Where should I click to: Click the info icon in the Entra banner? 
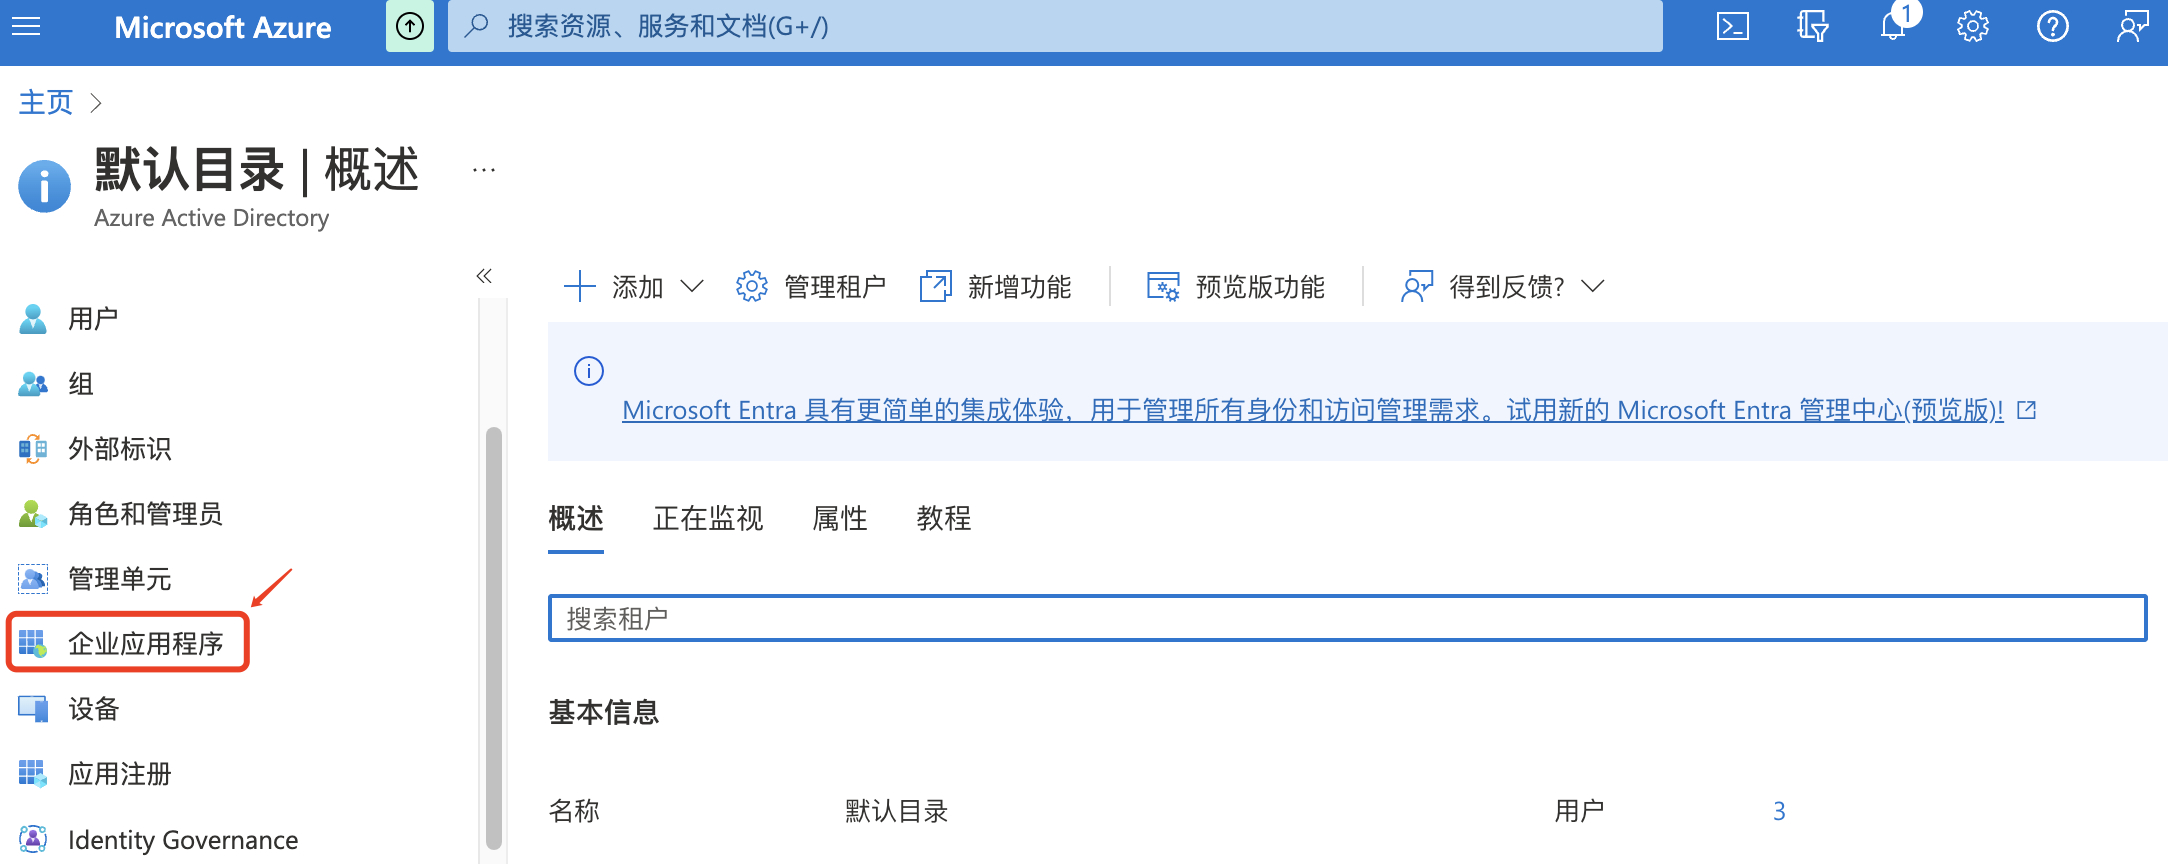point(589,371)
